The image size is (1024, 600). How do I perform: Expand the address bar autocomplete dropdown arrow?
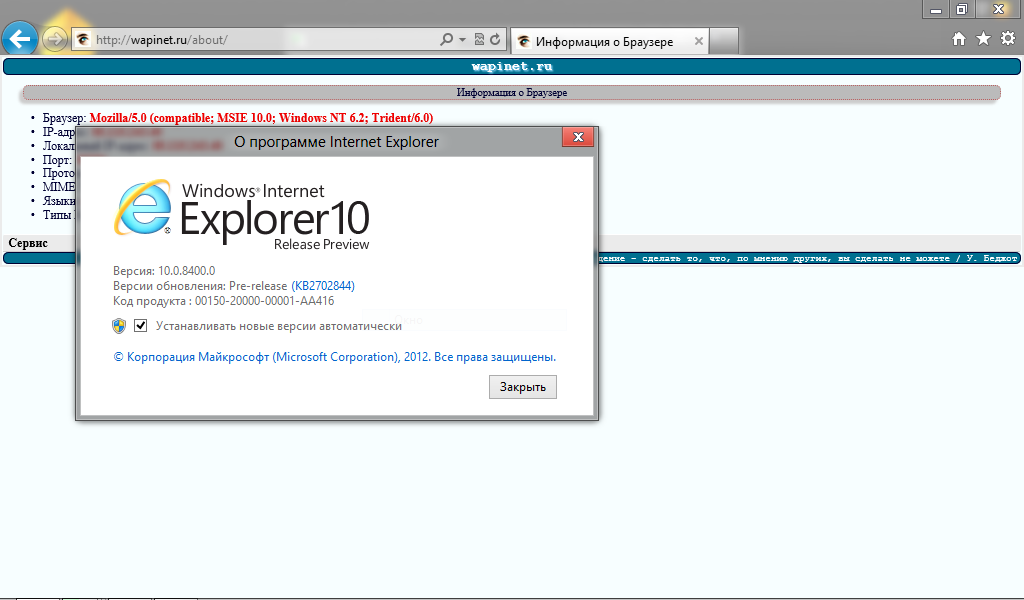(462, 40)
